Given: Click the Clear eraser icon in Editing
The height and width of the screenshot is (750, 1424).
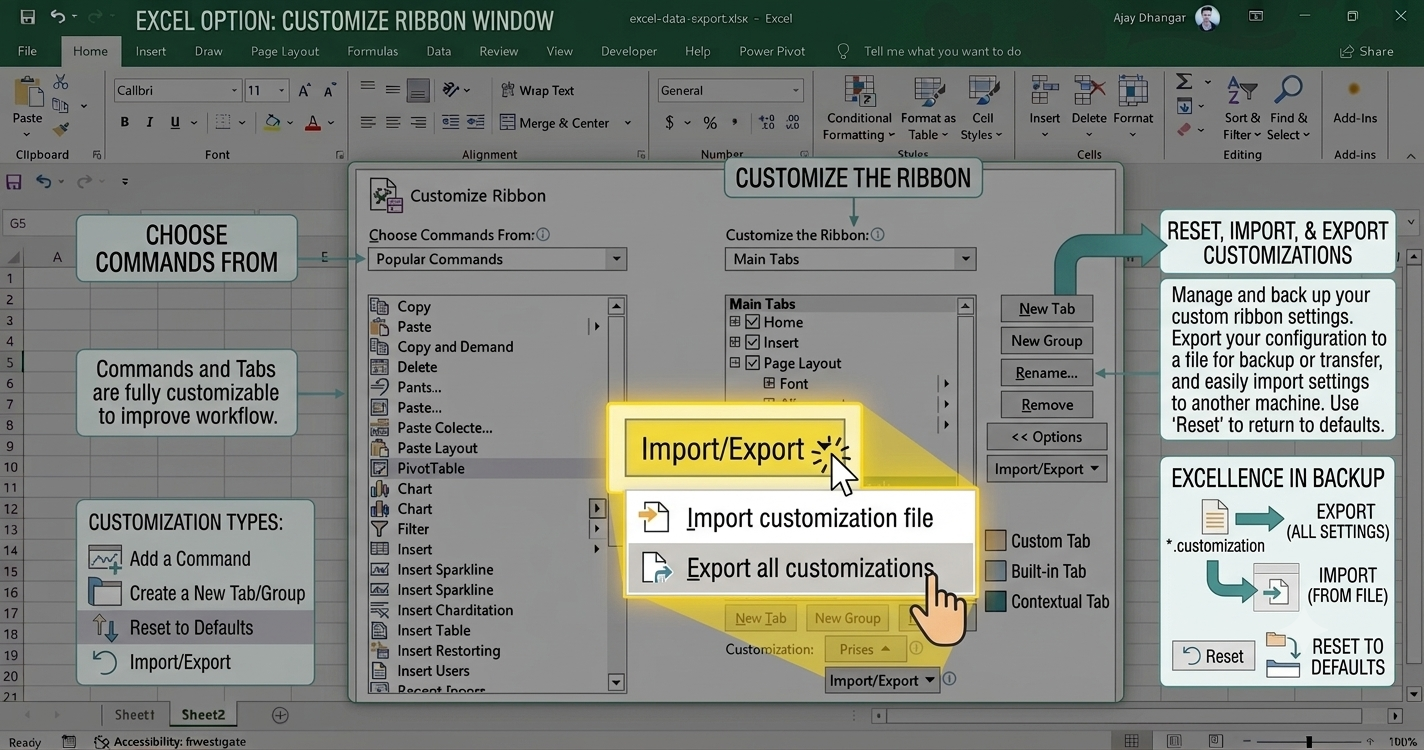Looking at the screenshot, I should 1184,130.
